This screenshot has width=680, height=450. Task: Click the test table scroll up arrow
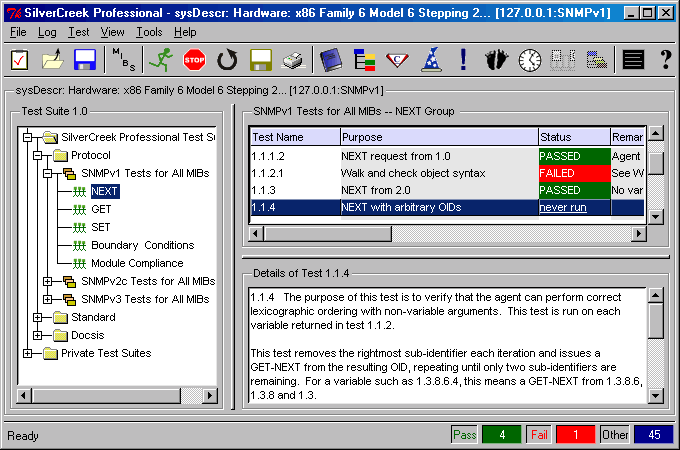click(656, 134)
